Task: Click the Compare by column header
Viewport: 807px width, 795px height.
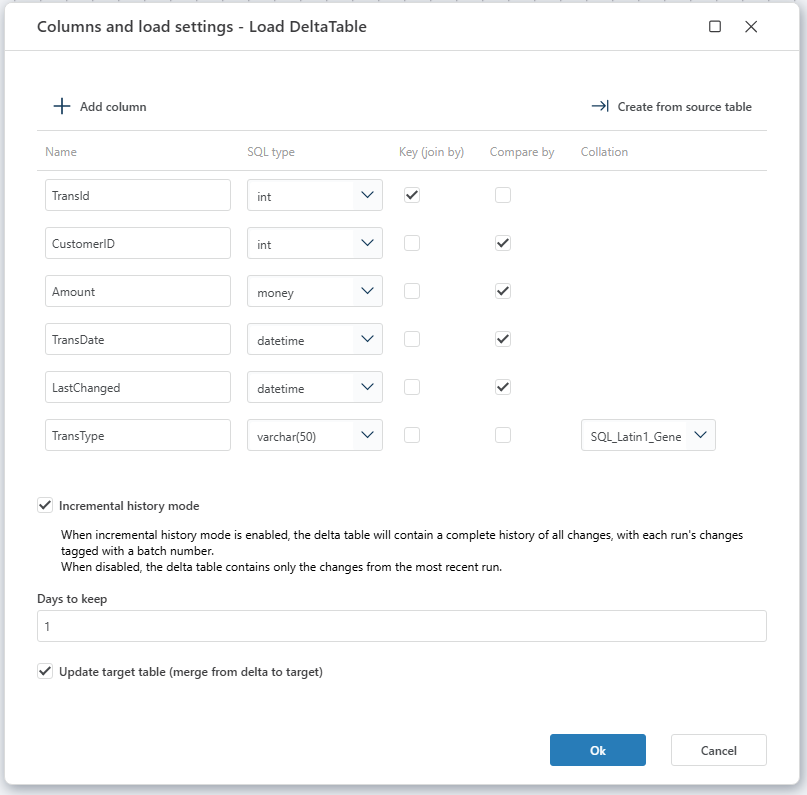Action: pyautogui.click(x=522, y=152)
